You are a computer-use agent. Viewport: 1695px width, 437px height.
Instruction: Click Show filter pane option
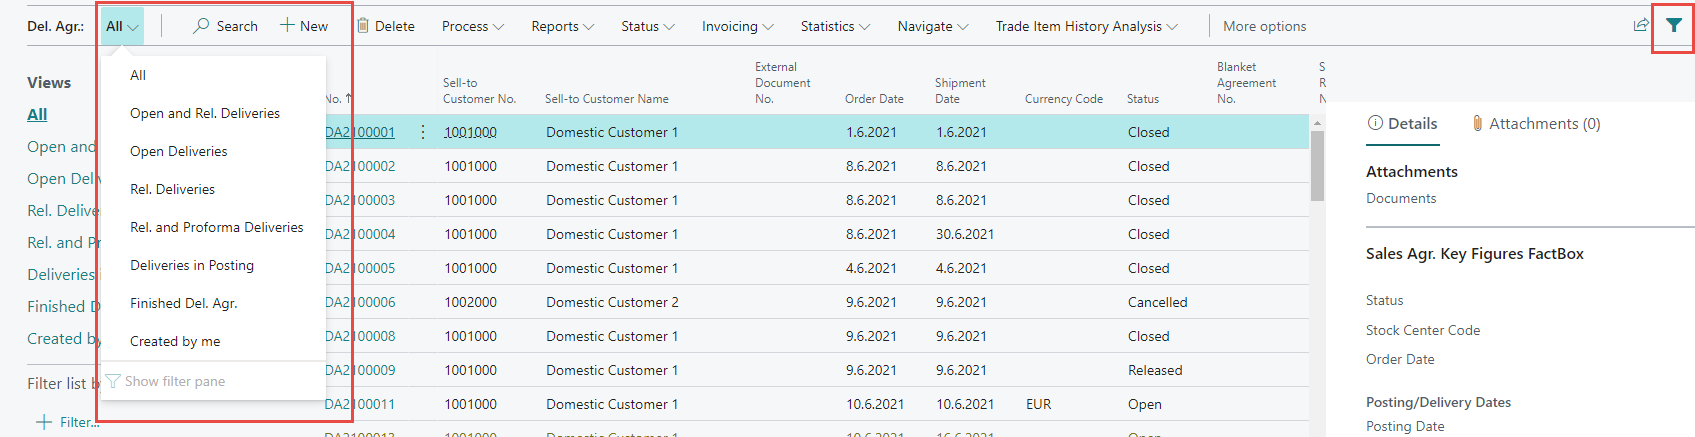point(174,381)
